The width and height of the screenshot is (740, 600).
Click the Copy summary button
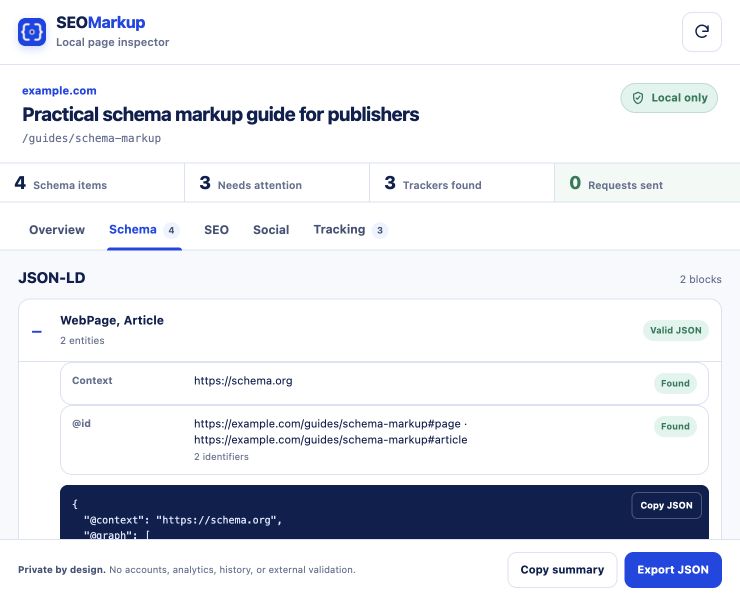tap(562, 570)
